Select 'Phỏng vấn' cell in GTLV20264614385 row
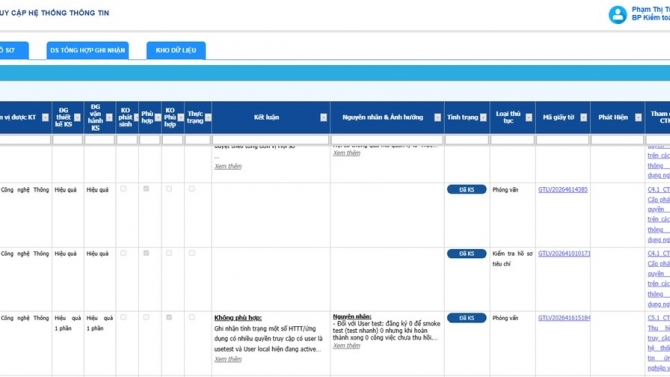Image resolution: width=670 pixels, height=377 pixels. (505, 189)
